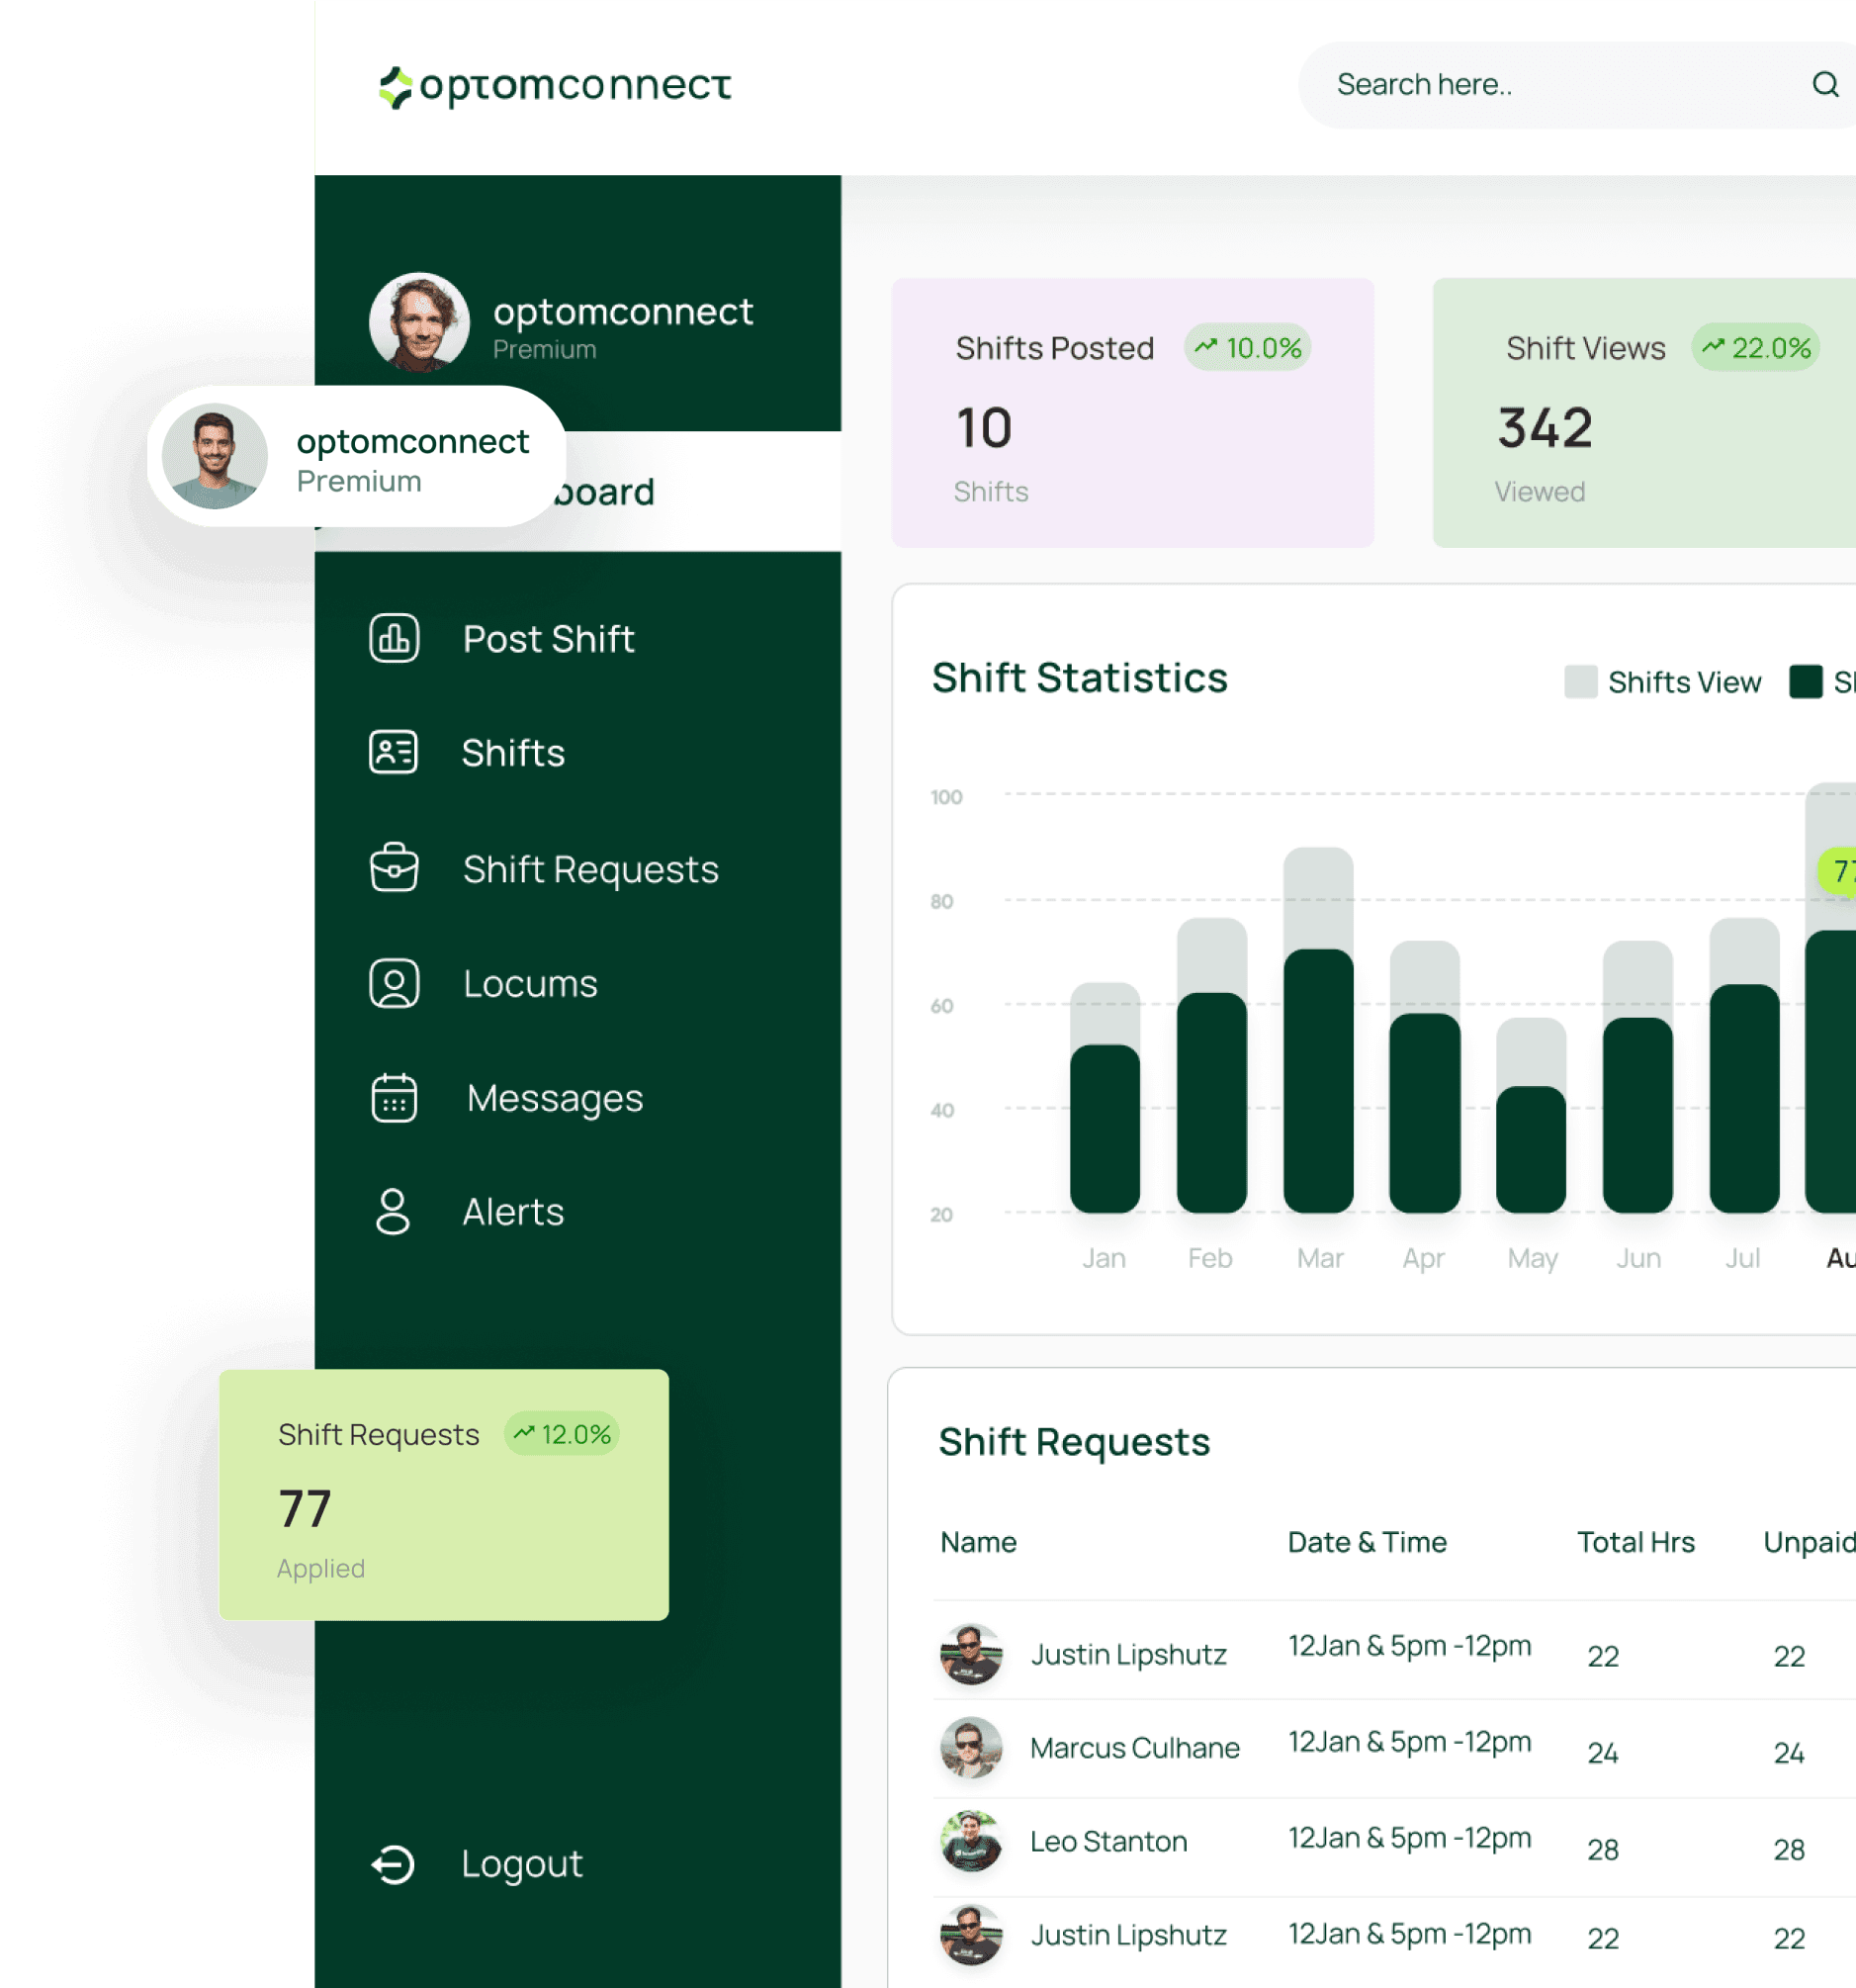Viewport: 1856px width, 1988px height.
Task: Click the sidebar profile photo in green panel
Action: [x=419, y=322]
